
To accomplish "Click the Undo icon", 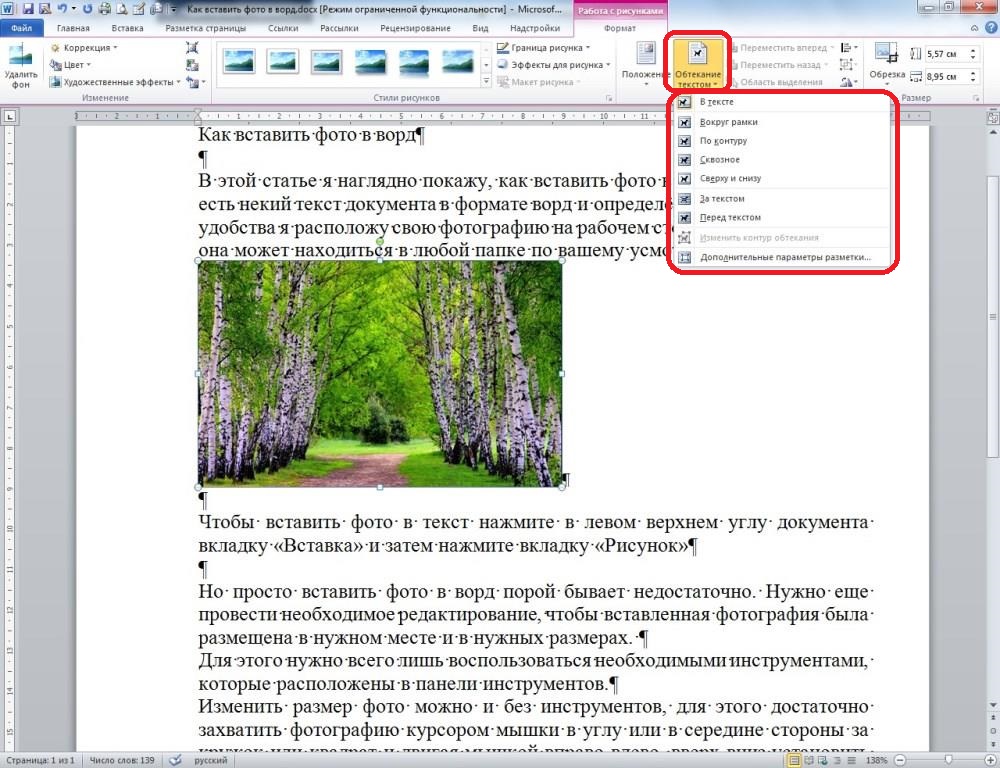I will (x=62, y=9).
